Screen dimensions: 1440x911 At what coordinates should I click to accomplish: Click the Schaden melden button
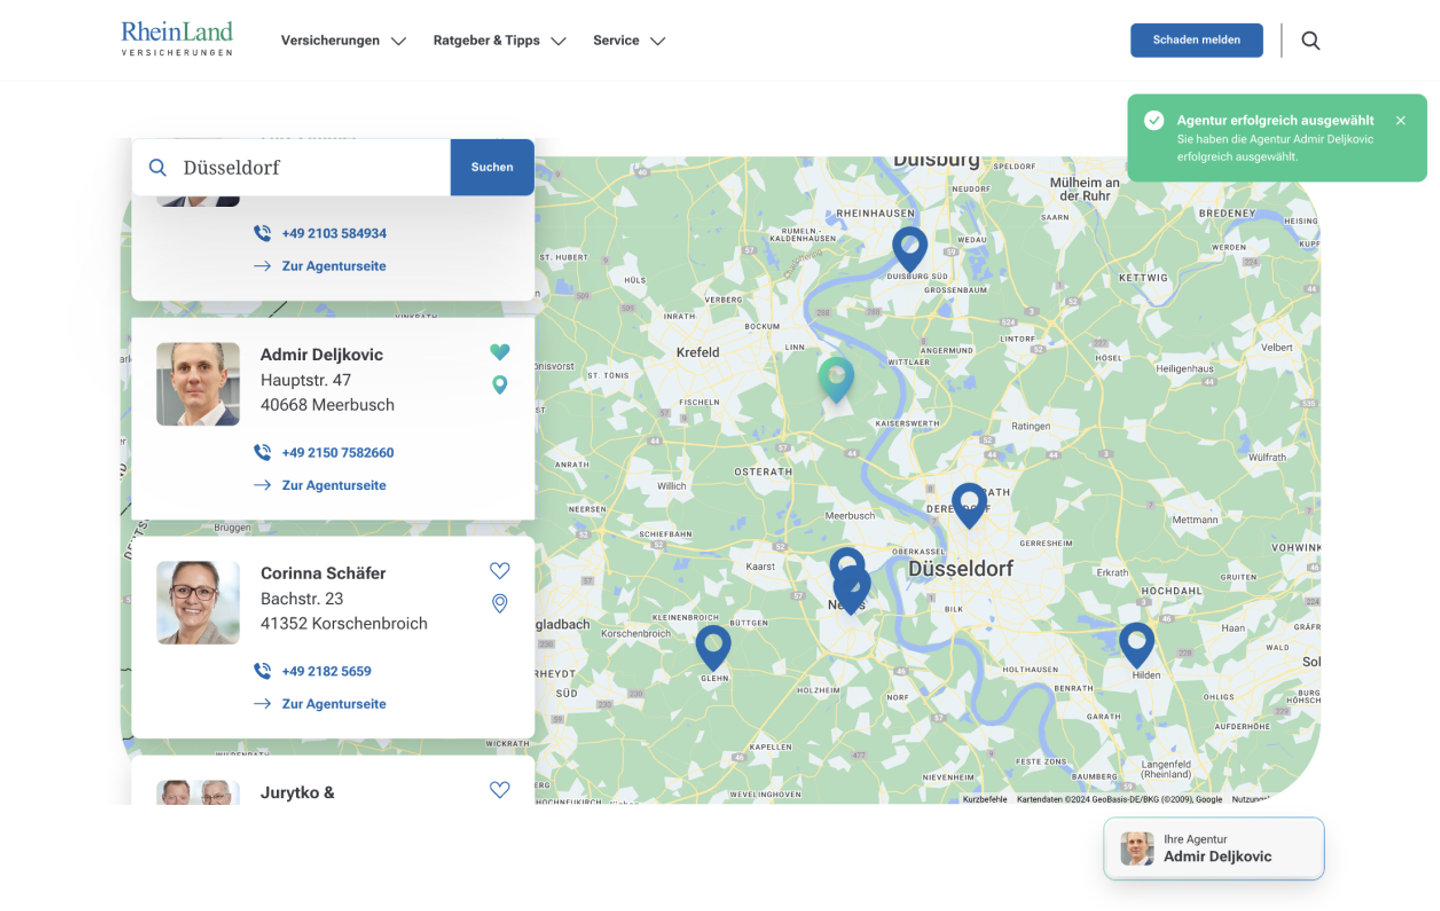pos(1196,40)
